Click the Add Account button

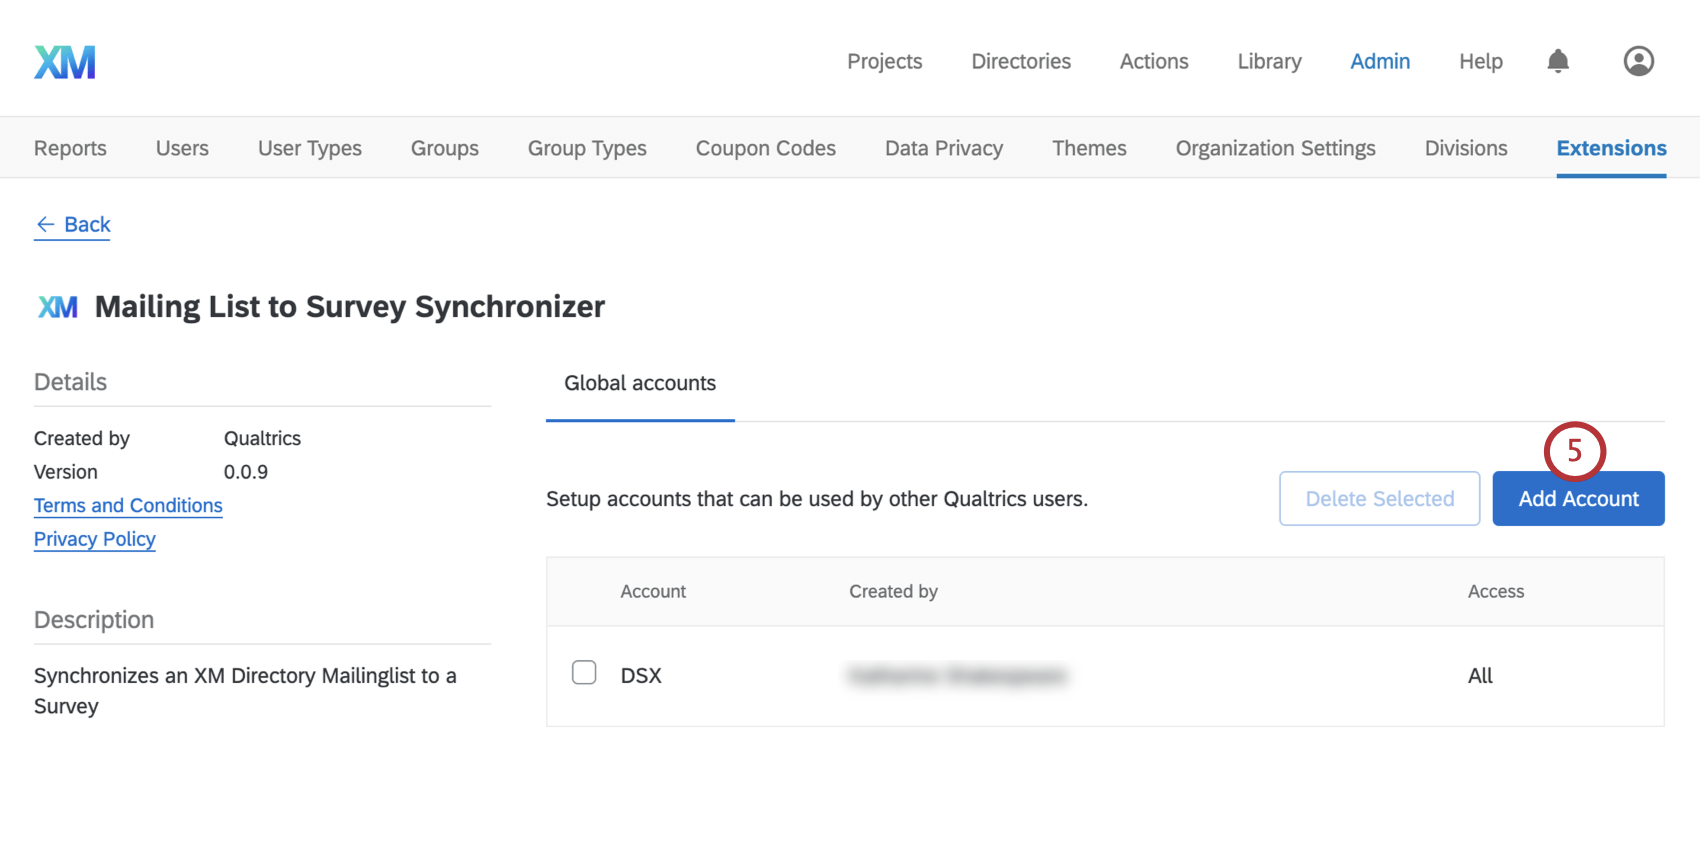tap(1579, 499)
